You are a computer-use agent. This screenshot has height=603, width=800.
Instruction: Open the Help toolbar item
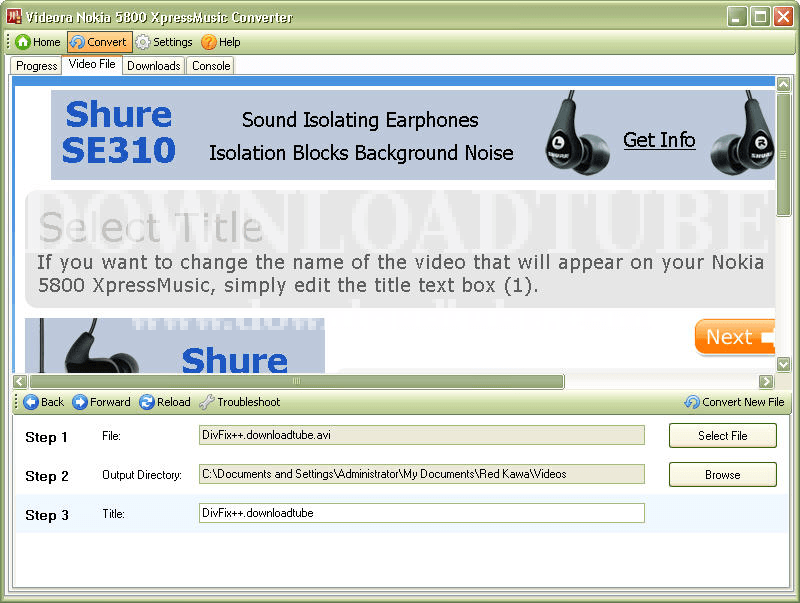click(220, 42)
